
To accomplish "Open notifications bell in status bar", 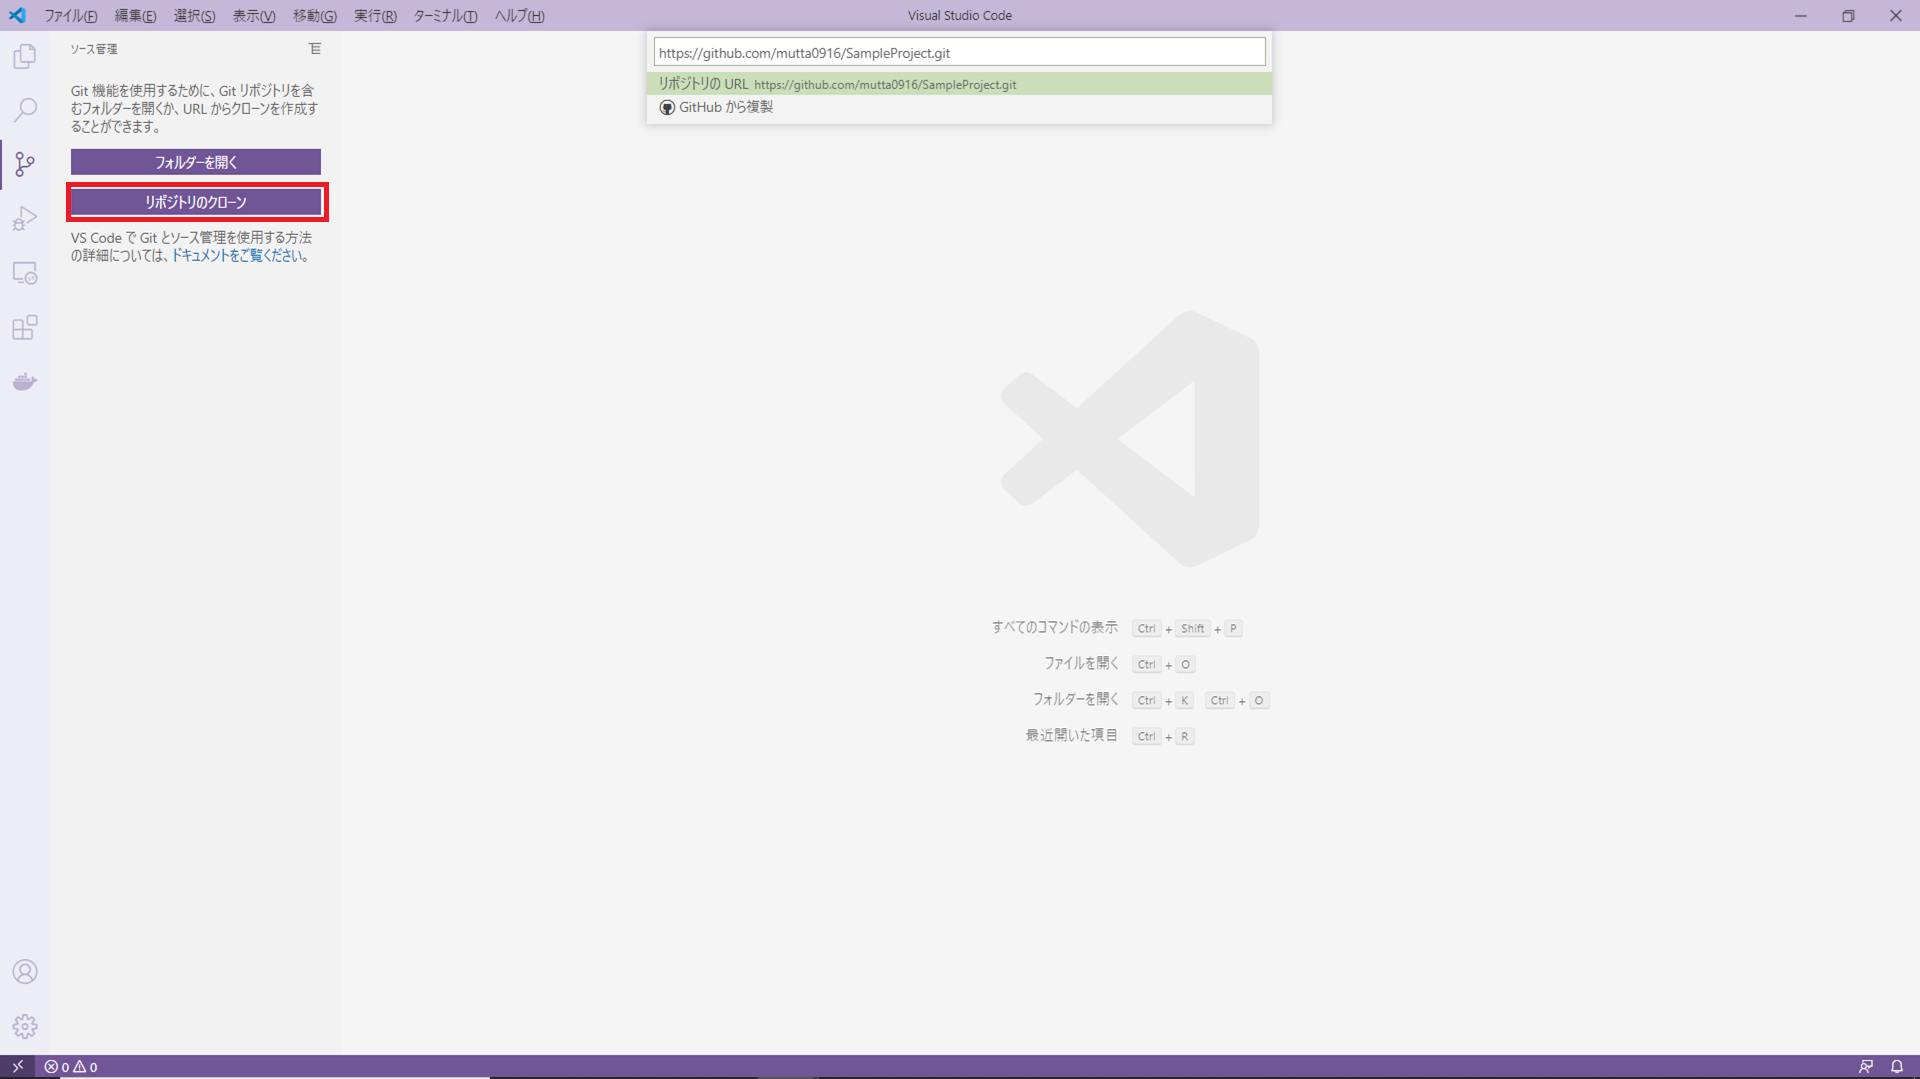I will point(1897,1067).
